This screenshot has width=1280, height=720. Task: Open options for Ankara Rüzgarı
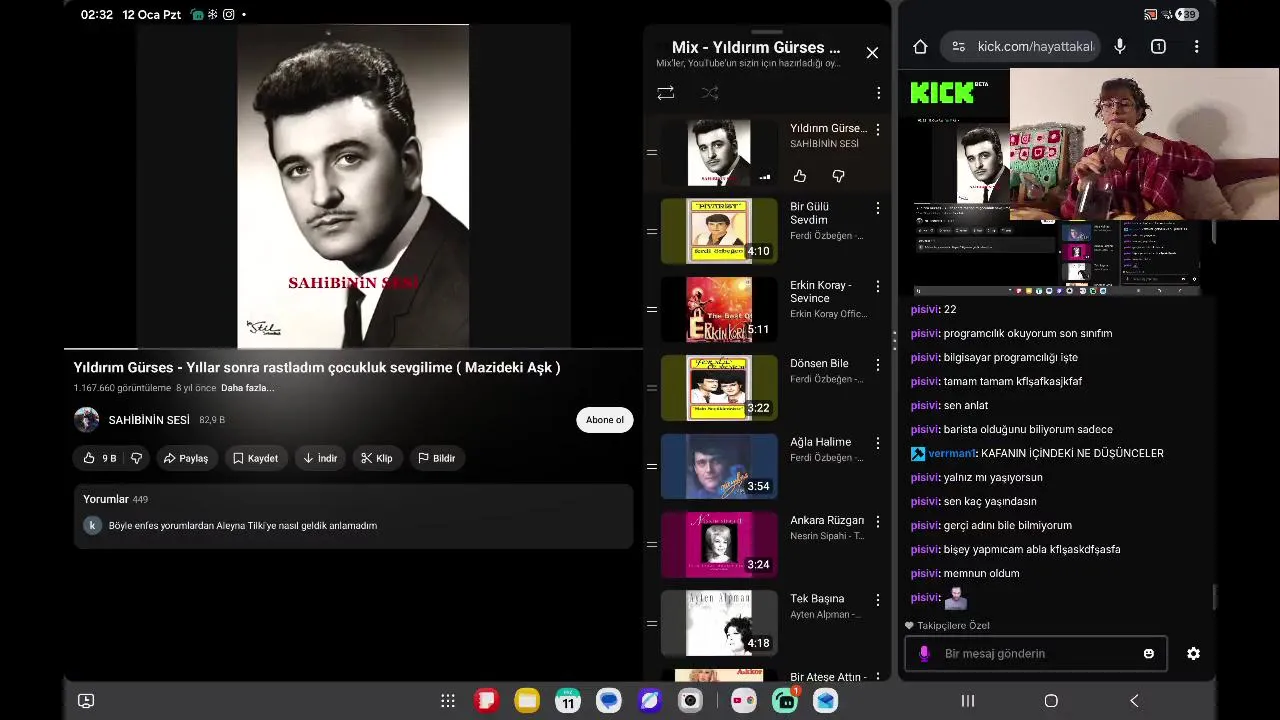878,521
